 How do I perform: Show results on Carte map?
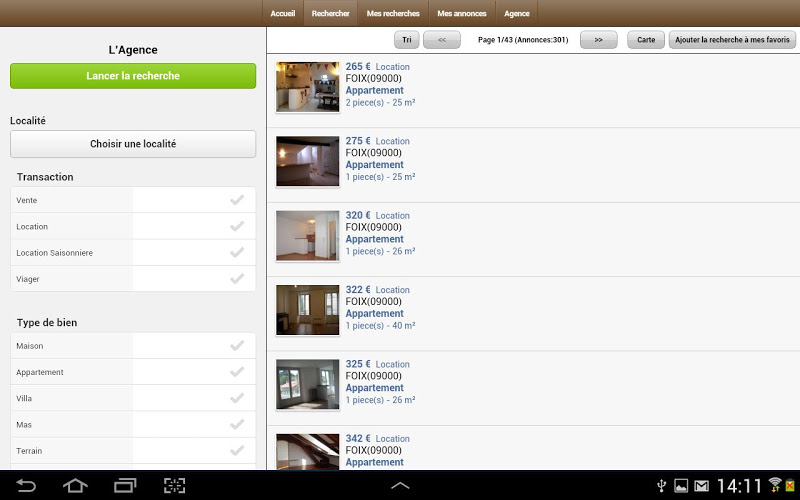[x=646, y=40]
